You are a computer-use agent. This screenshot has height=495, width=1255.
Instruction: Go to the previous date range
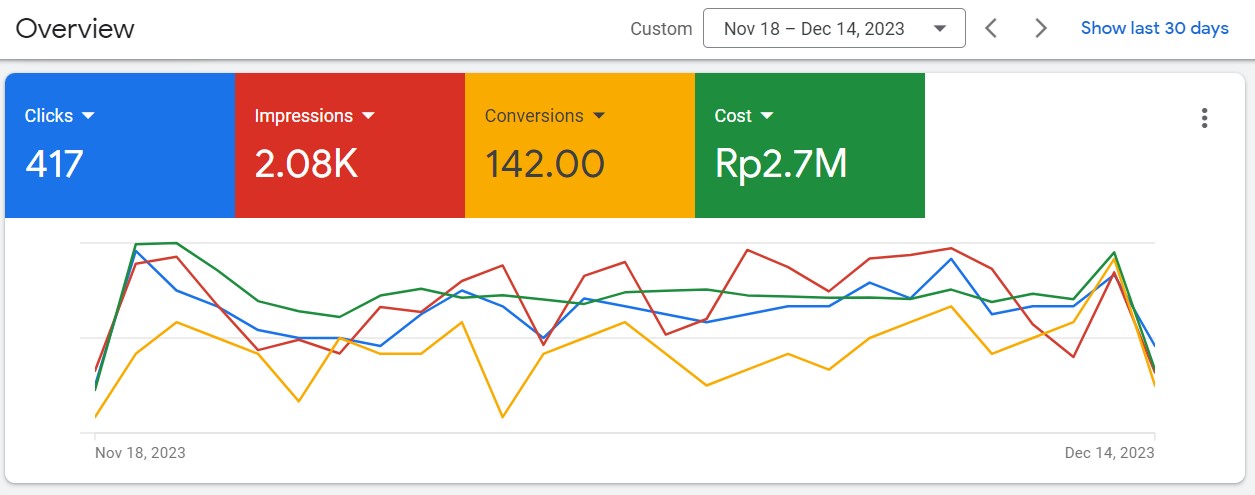991,28
